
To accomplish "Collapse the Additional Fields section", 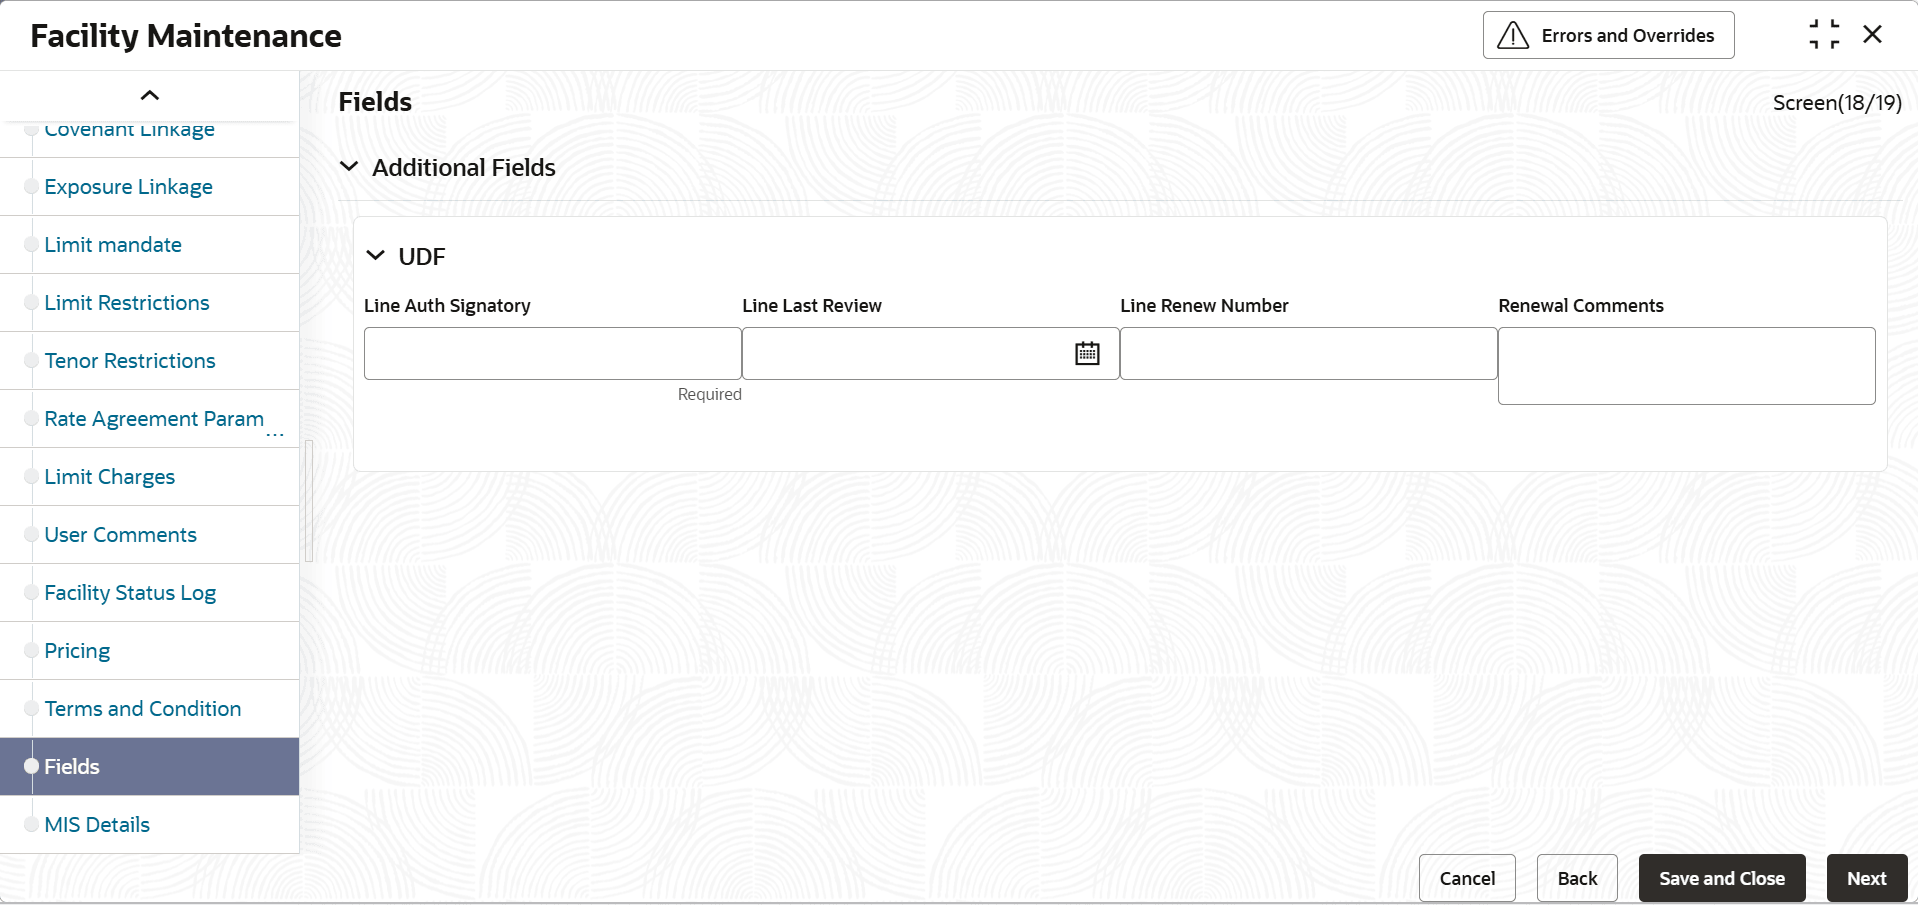I will point(349,167).
